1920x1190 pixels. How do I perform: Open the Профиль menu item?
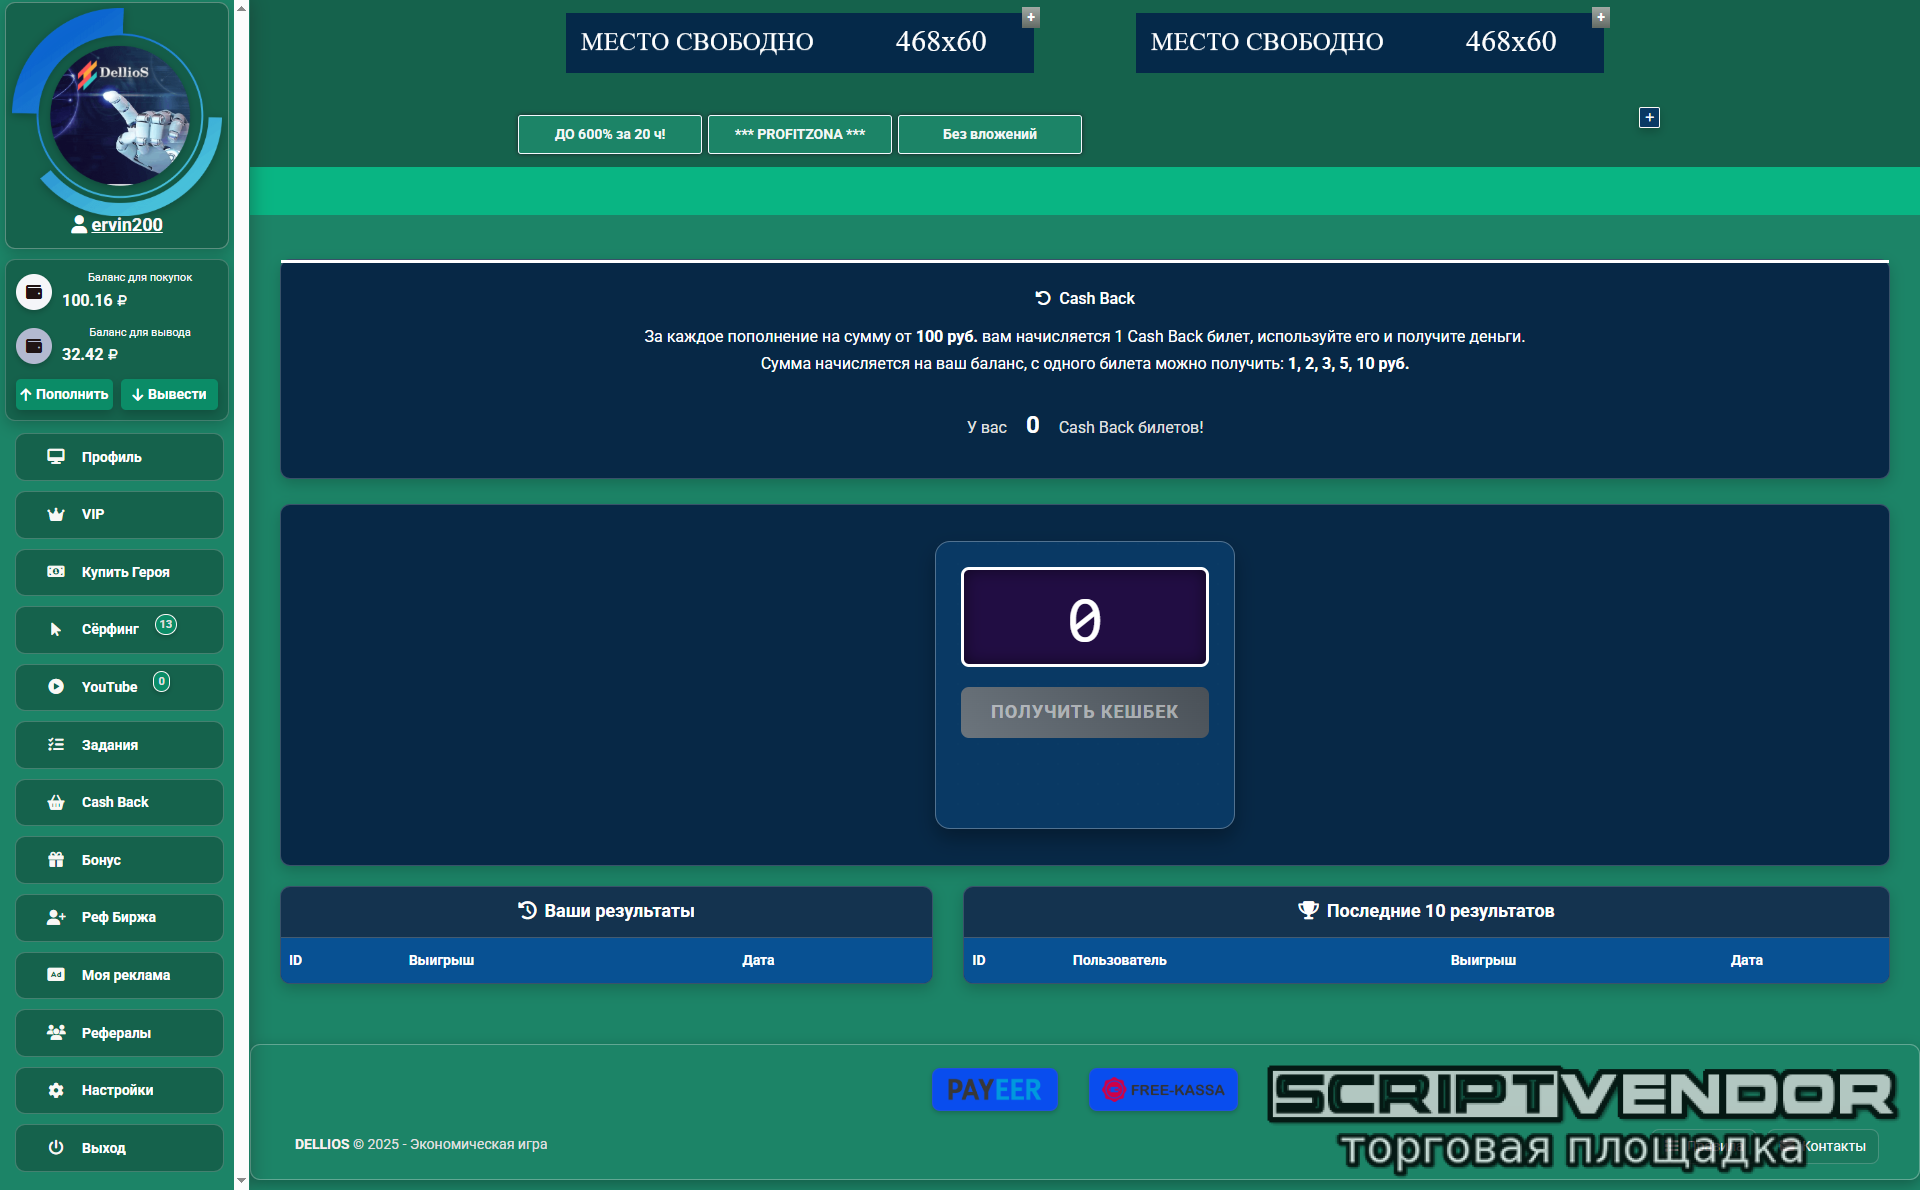point(119,457)
